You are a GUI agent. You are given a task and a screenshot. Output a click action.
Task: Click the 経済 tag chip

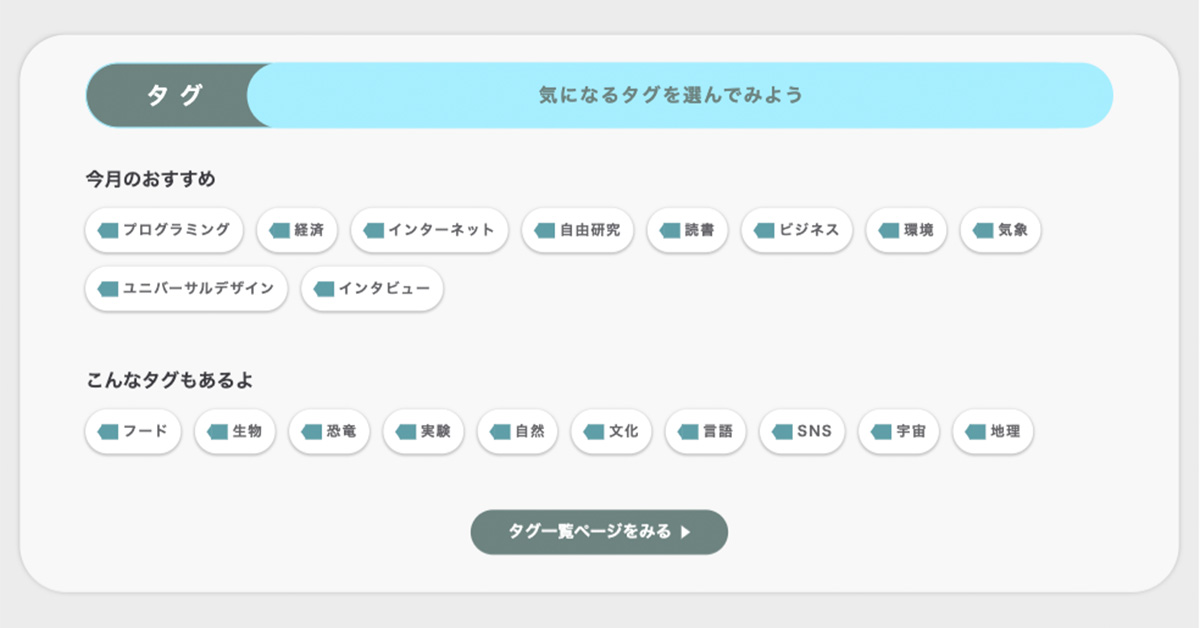point(297,230)
